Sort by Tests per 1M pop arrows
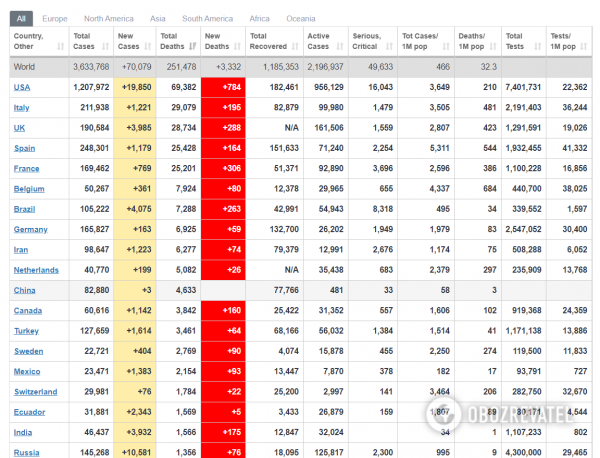The width and height of the screenshot is (600, 458). pos(583,47)
